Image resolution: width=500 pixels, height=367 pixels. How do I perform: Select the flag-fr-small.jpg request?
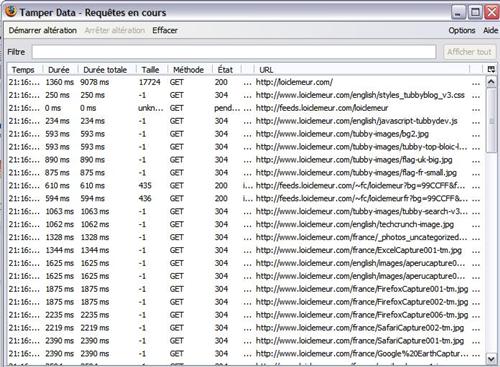245,173
